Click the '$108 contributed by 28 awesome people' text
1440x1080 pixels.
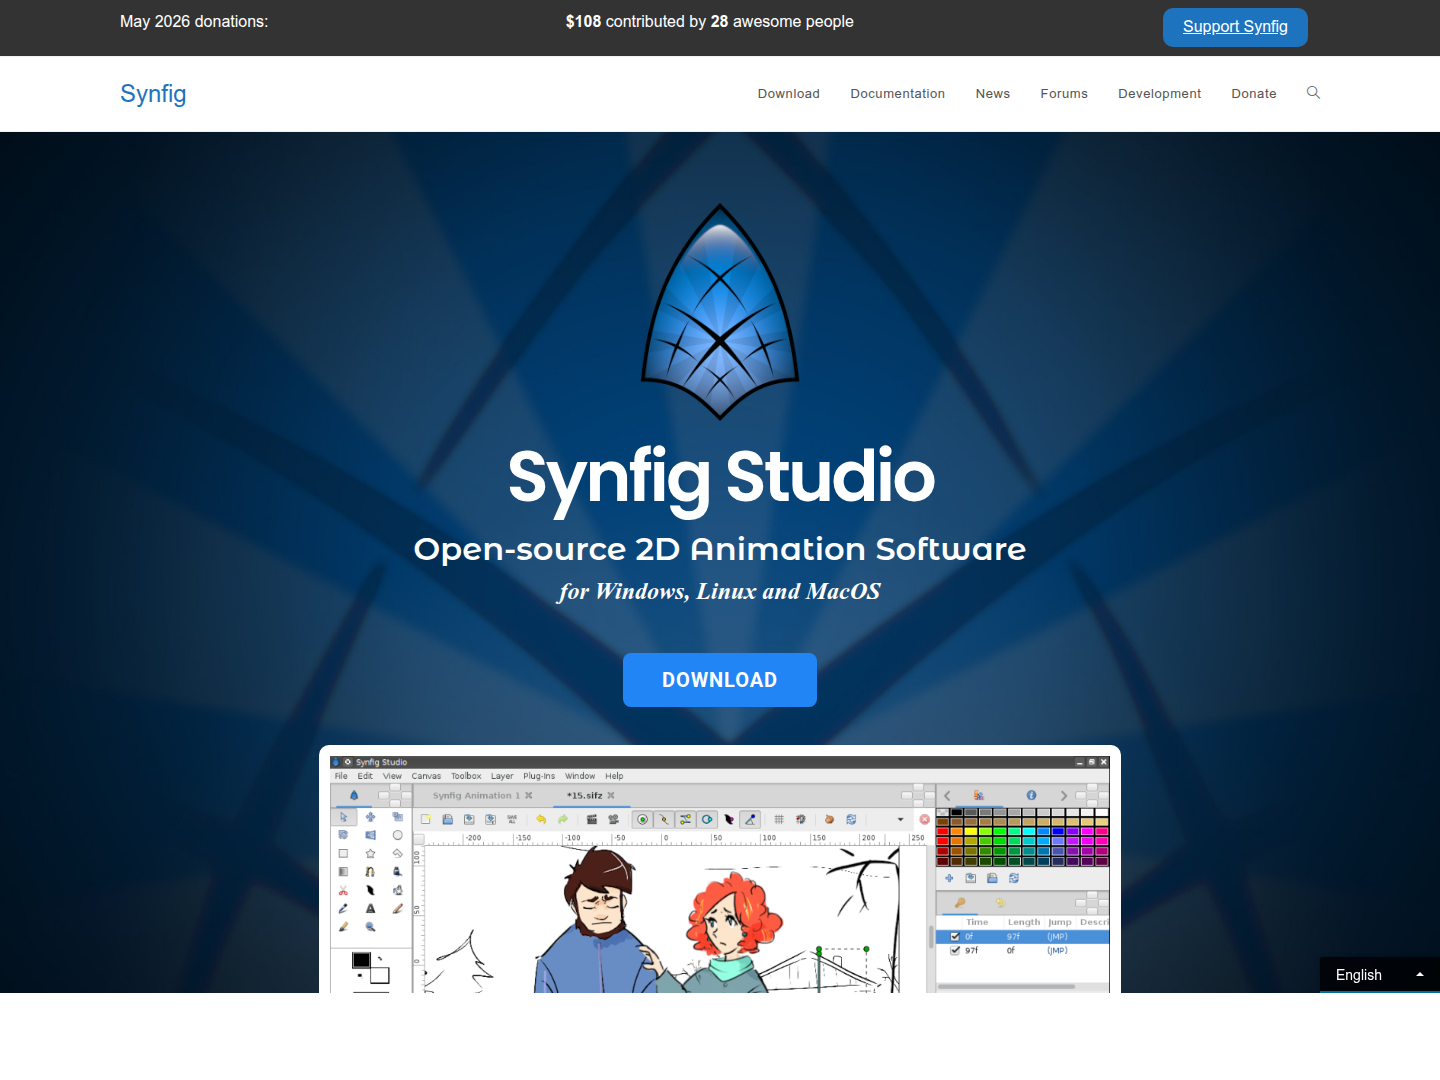tap(709, 21)
